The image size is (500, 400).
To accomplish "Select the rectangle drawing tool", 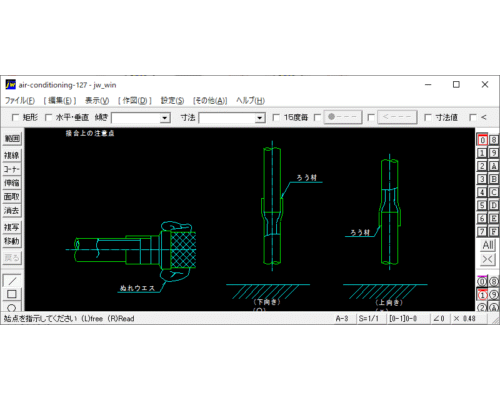I will [12, 294].
